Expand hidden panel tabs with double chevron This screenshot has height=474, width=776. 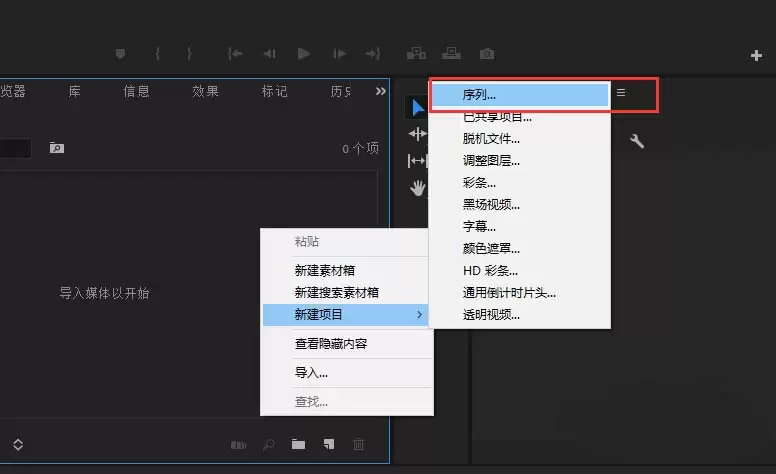point(380,91)
